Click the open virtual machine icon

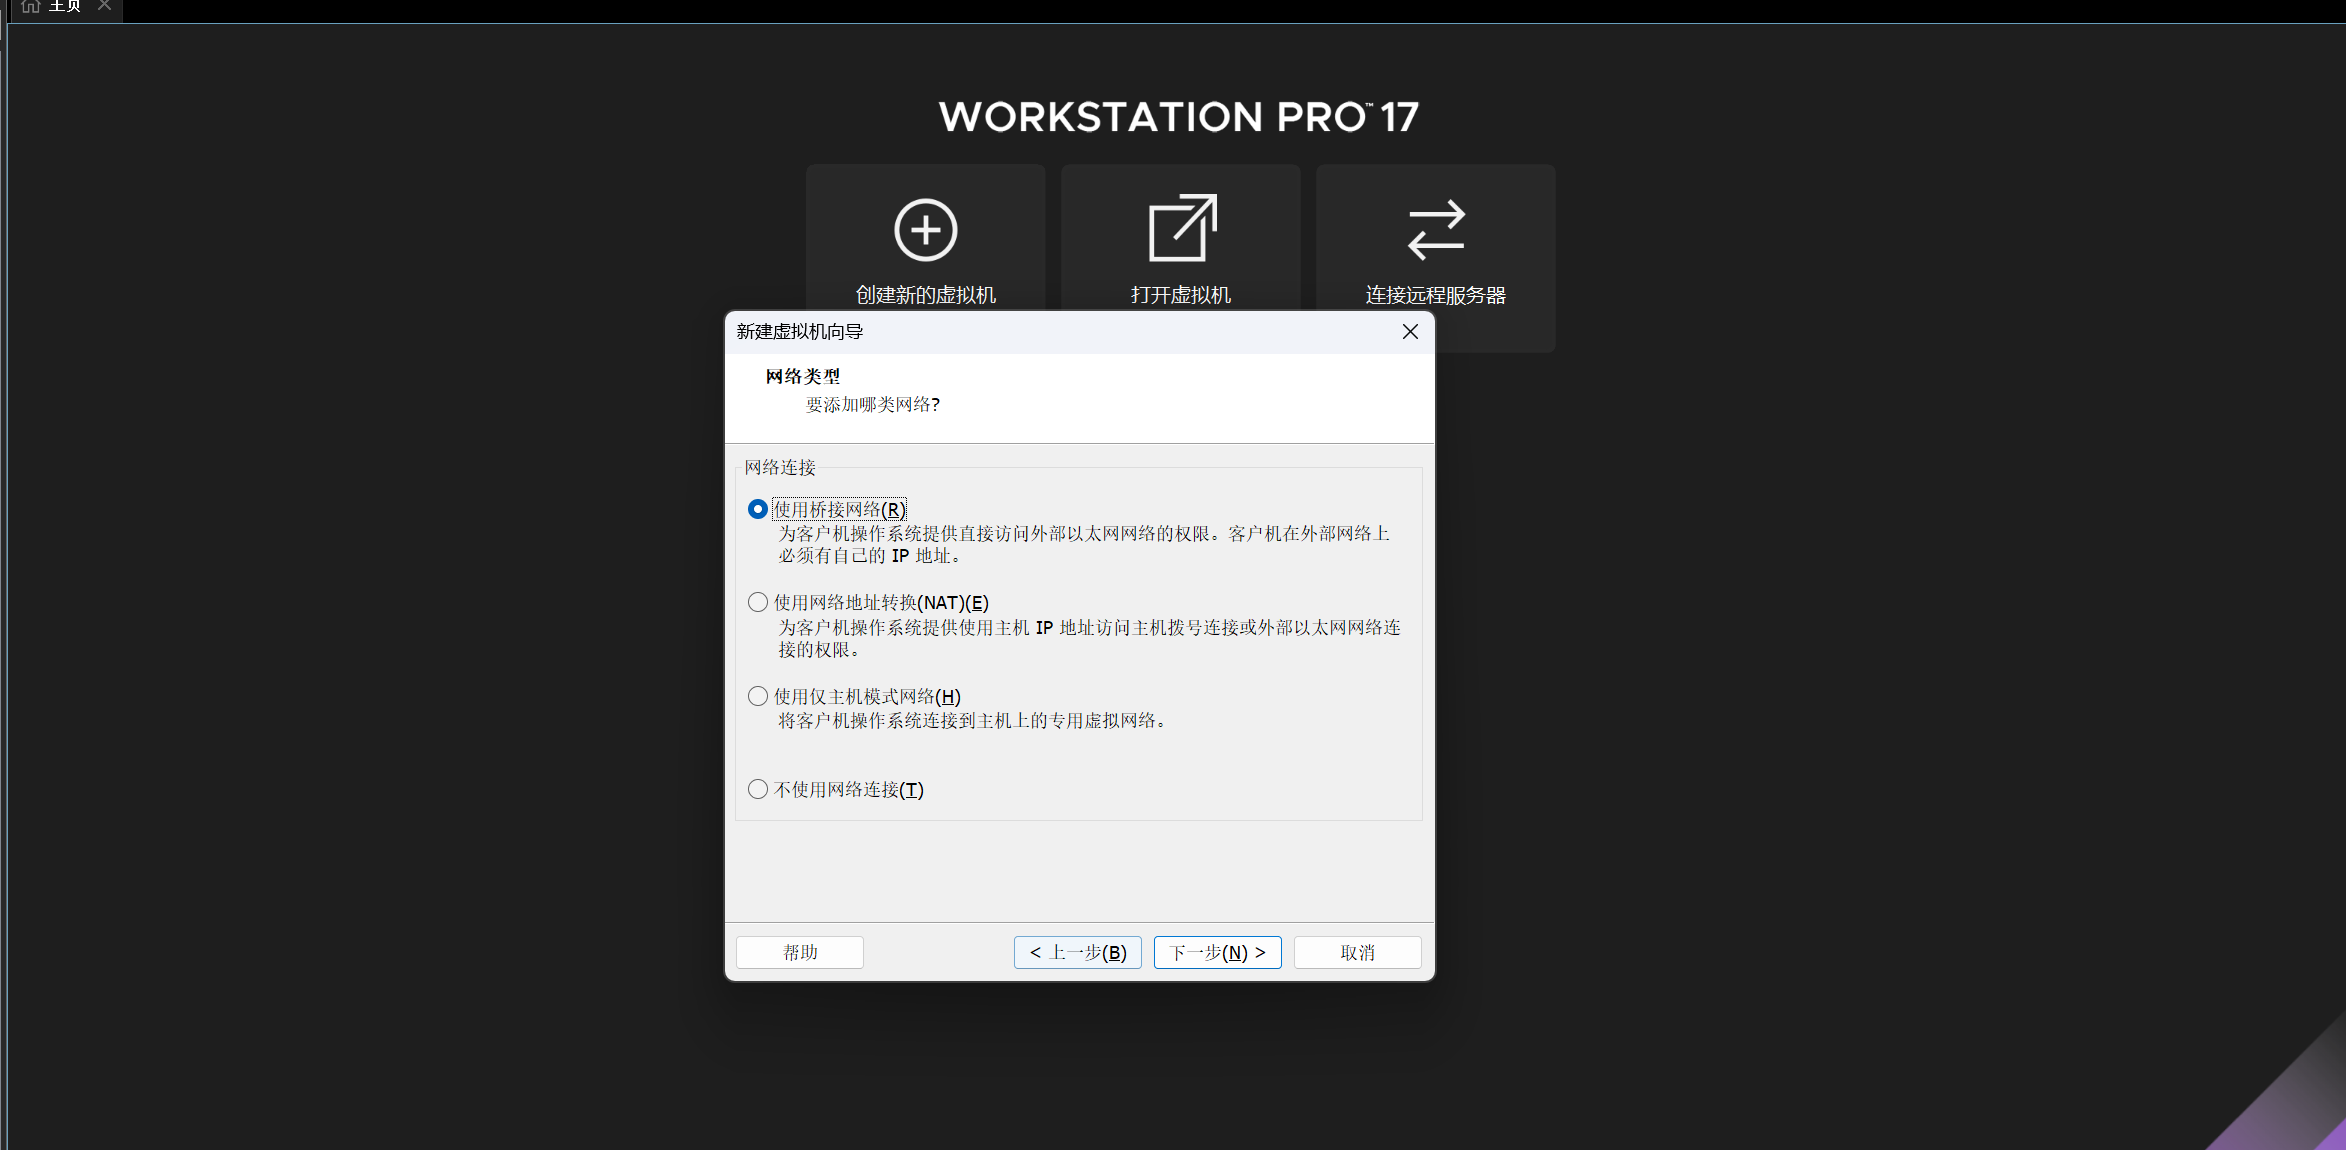(1182, 228)
